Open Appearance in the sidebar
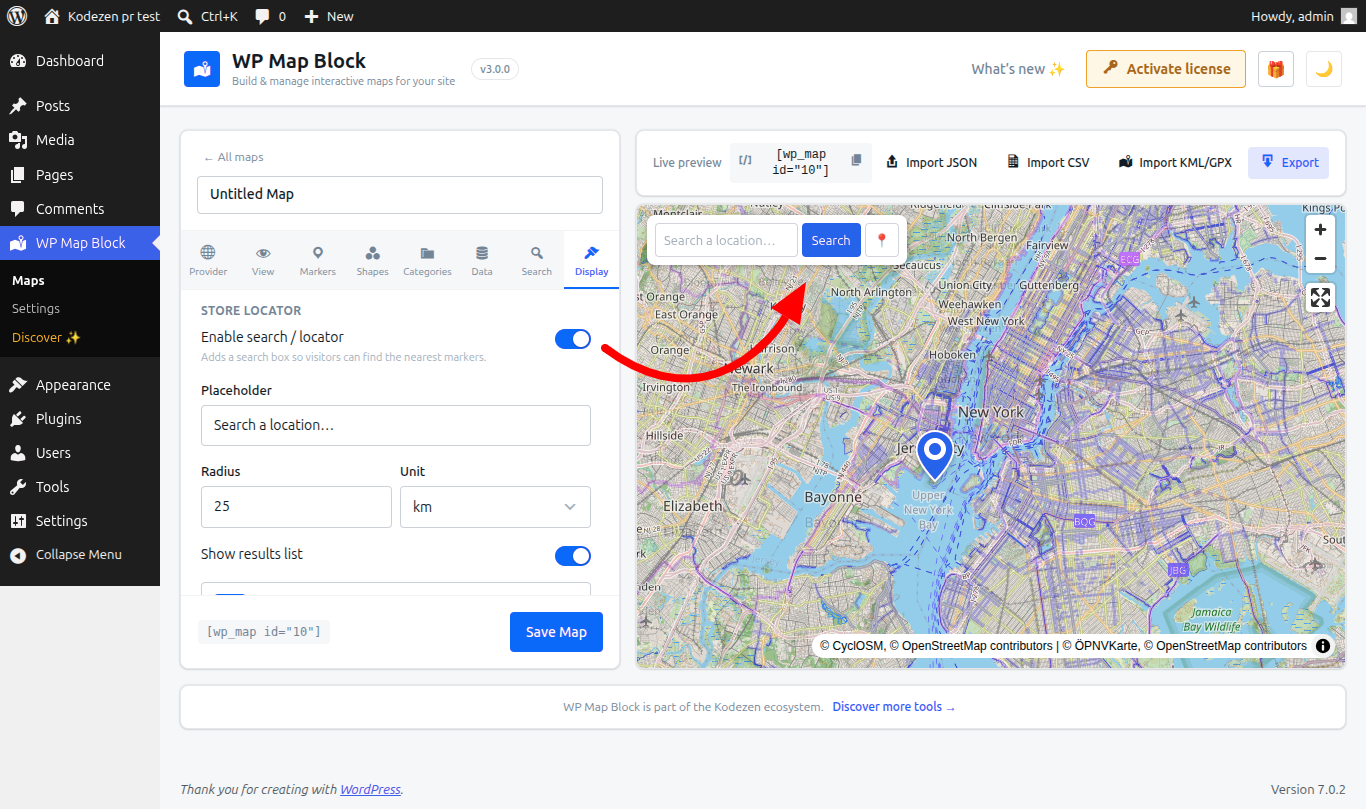 pyautogui.click(x=80, y=385)
